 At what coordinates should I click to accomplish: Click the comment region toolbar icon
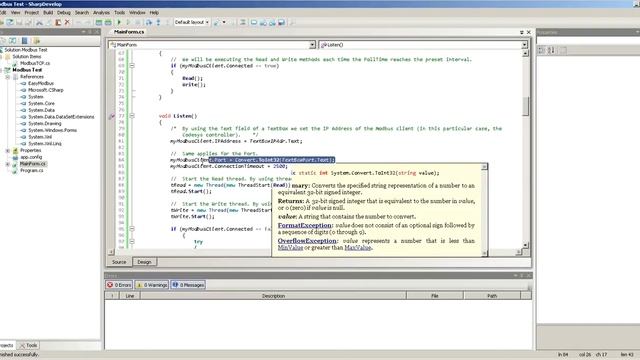243,22
